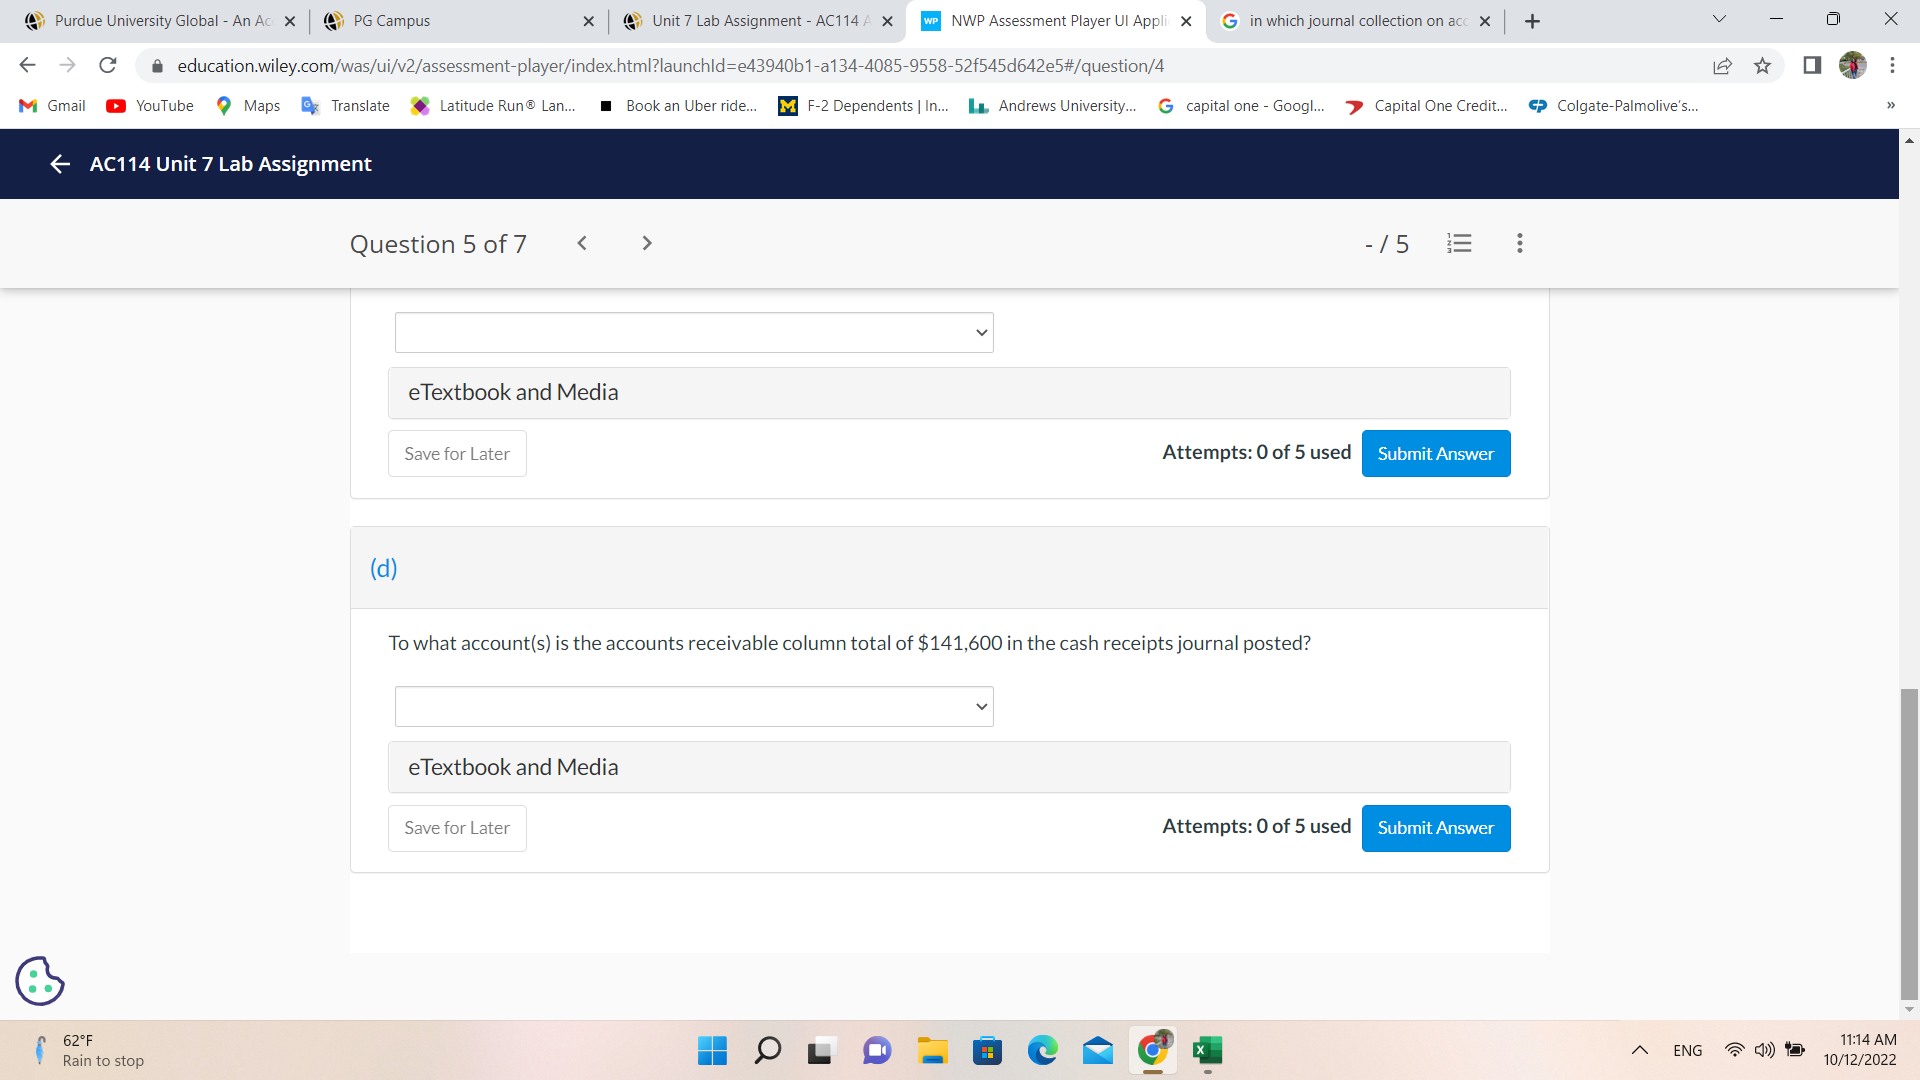Go to next question chevron
The height and width of the screenshot is (1080, 1920).
click(647, 243)
